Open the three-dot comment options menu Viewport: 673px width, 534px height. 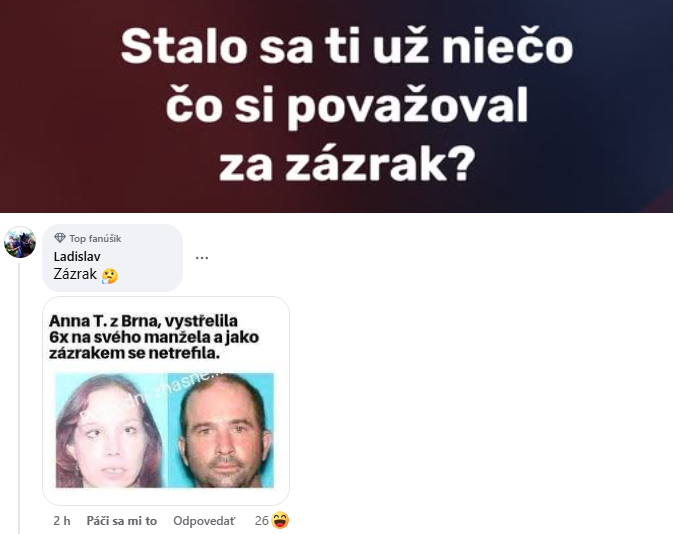click(x=202, y=258)
